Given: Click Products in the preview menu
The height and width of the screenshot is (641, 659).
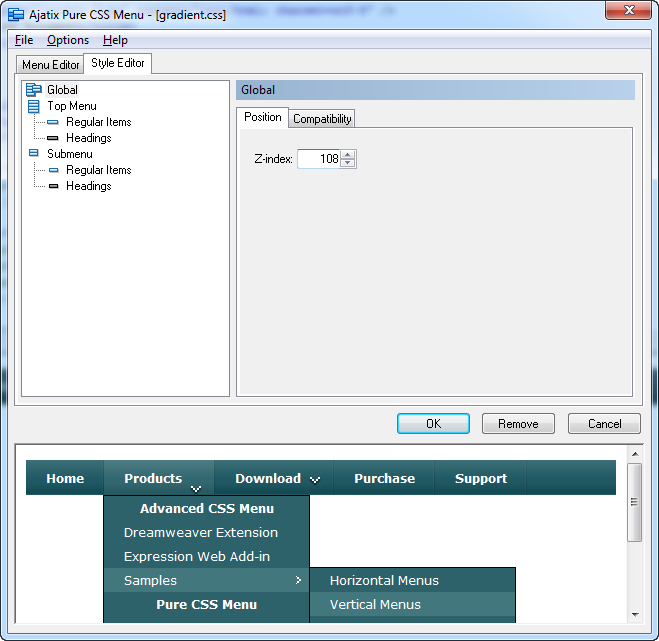Looking at the screenshot, I should (x=159, y=478).
